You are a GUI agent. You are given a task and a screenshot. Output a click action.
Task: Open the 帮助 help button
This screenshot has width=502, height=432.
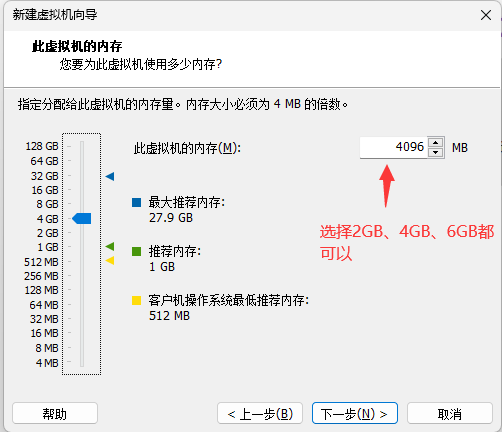click(x=55, y=413)
